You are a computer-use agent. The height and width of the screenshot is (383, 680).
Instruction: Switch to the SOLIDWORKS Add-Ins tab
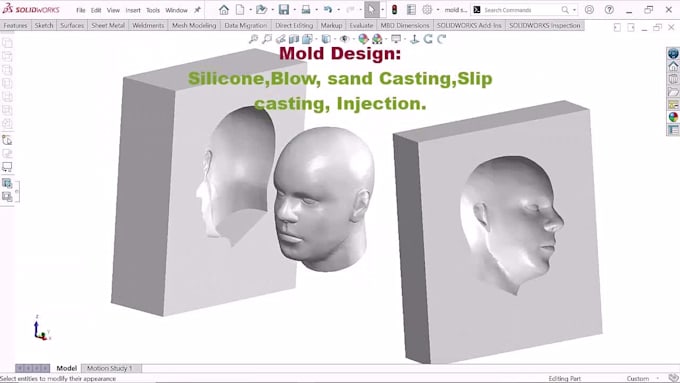point(469,26)
